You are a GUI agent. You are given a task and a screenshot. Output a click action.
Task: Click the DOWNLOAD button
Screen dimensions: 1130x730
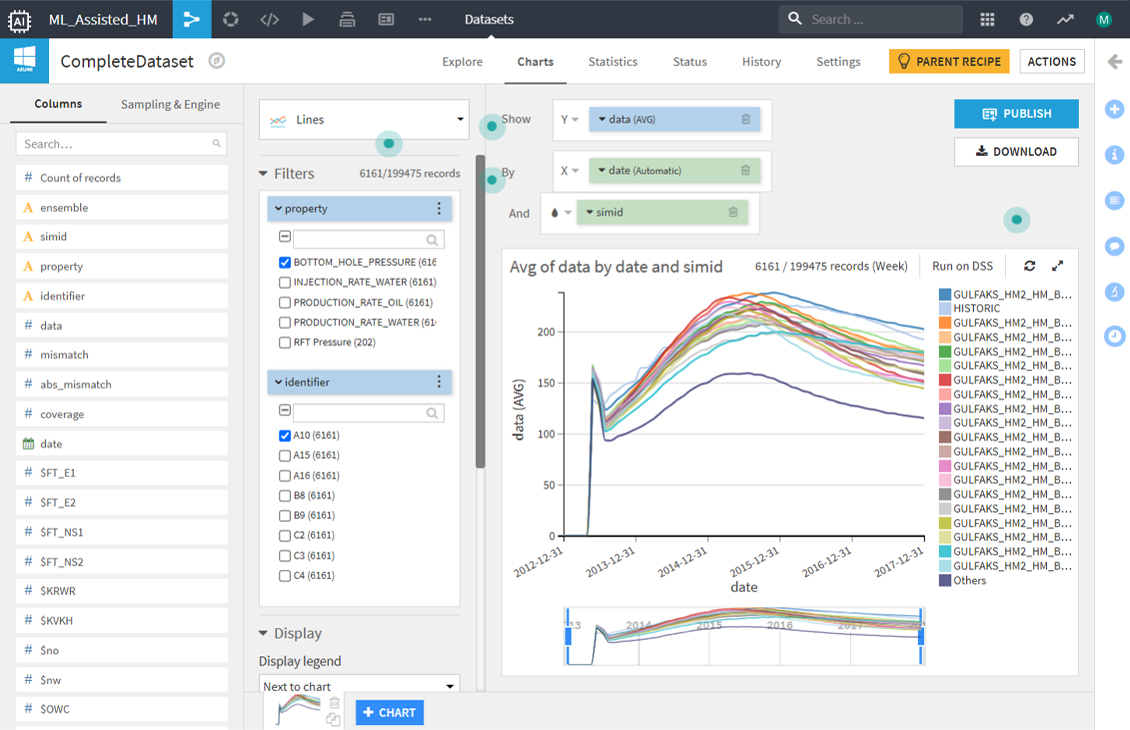1016,152
